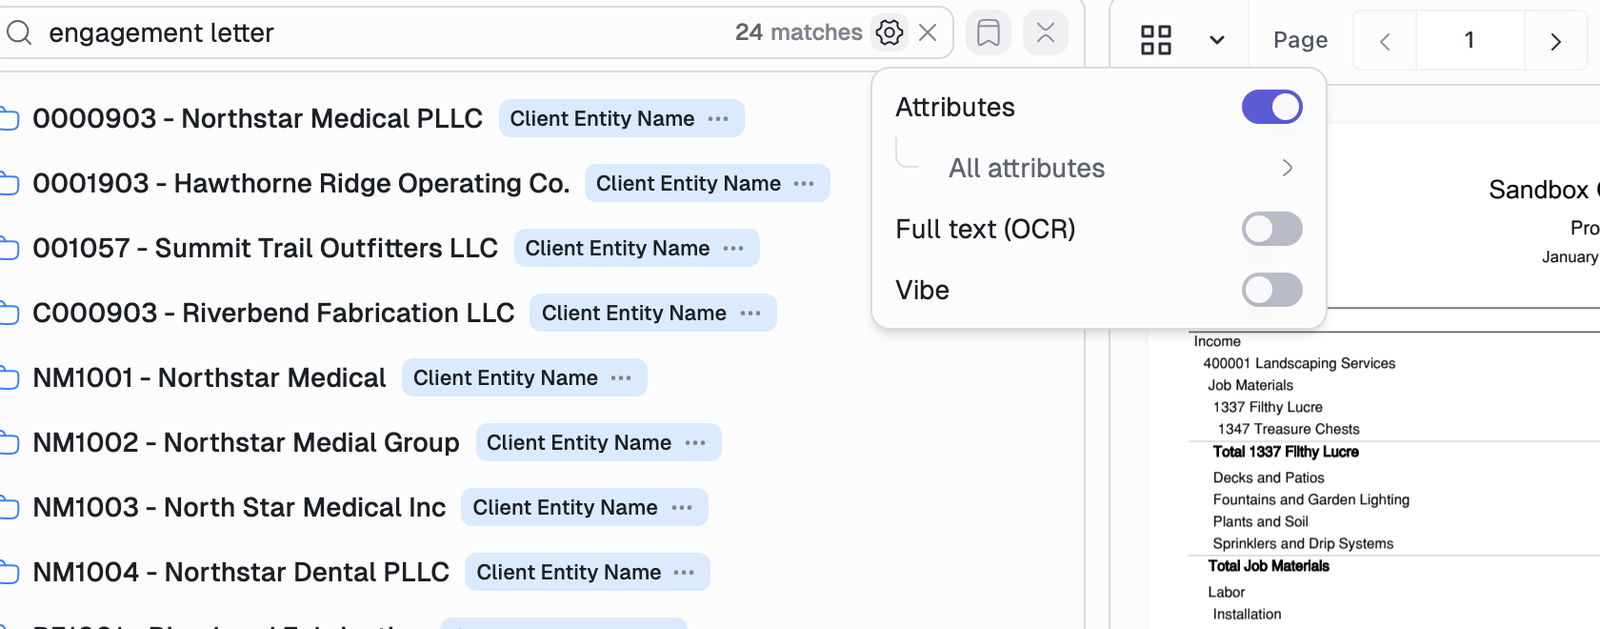Click Installation line in document preview
1600x629 pixels.
click(1247, 614)
